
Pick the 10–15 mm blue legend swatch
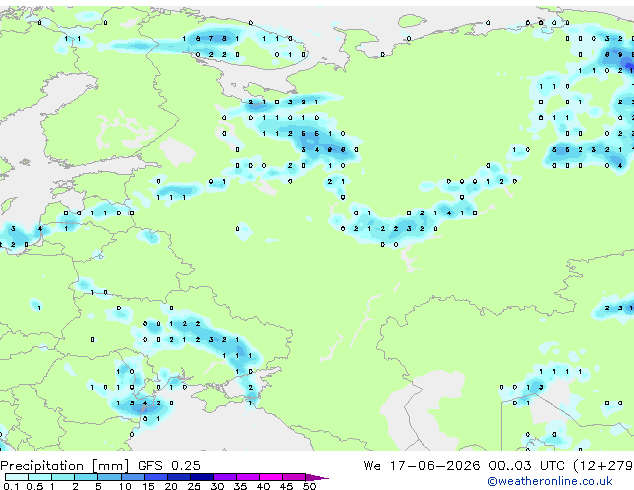coord(133,477)
